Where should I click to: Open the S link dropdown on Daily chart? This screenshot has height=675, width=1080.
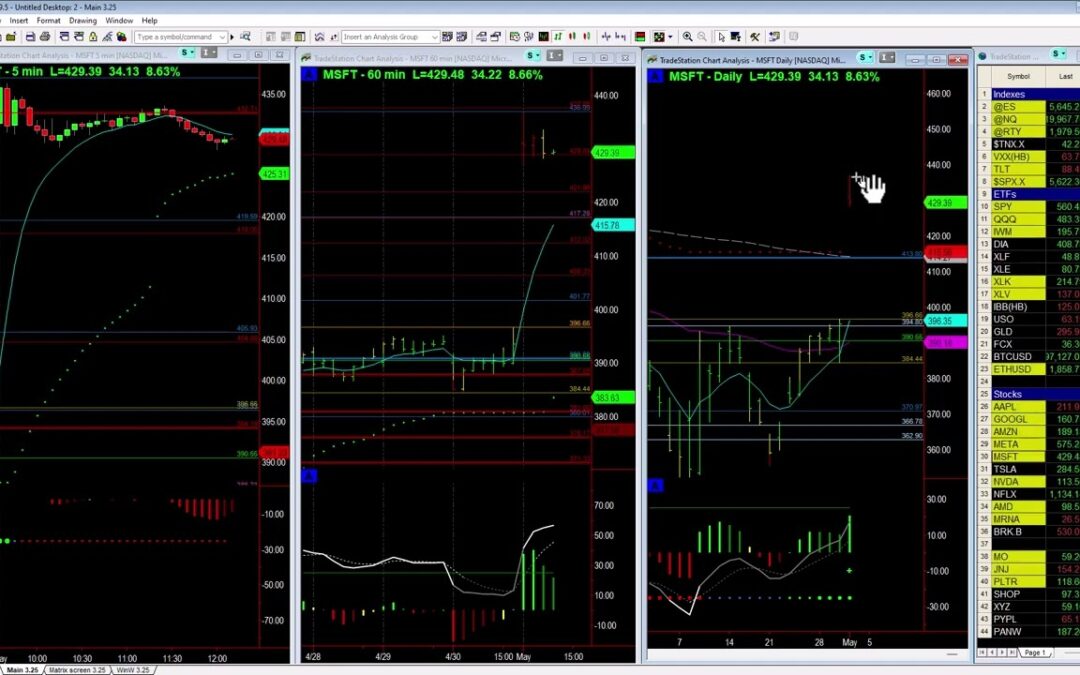(x=866, y=57)
